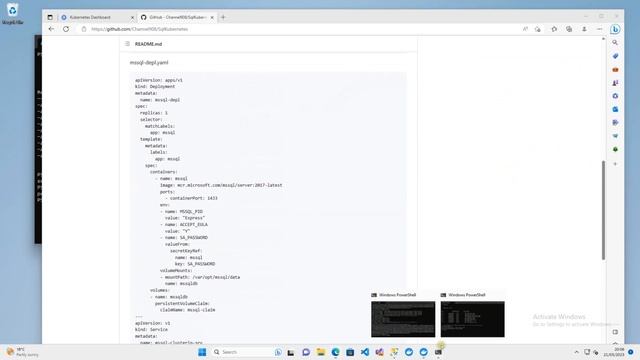Open the green tree icon in Edge sidebar
The width and height of the screenshot is (640, 360).
tap(615, 149)
